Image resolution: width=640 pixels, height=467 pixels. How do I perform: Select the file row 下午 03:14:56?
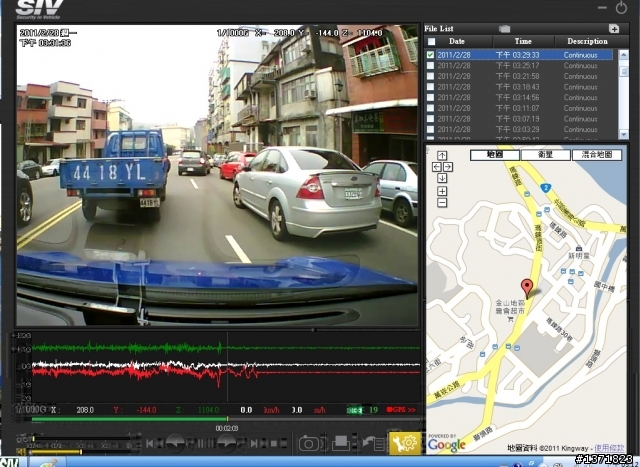pos(524,98)
